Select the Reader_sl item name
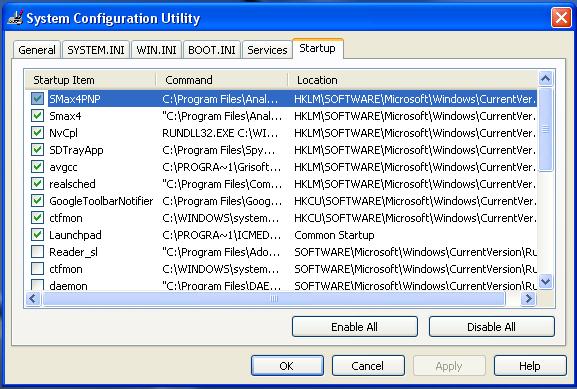This screenshot has width=577, height=389. click(x=74, y=252)
